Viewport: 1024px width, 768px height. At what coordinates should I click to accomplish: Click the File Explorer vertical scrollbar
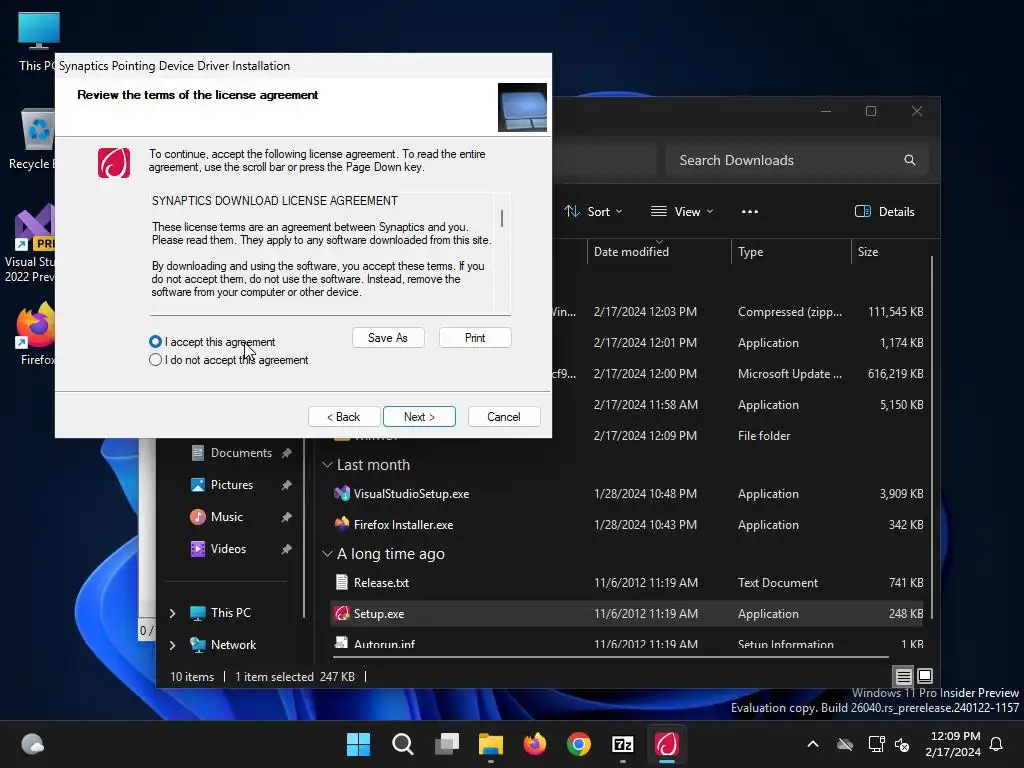point(932,437)
